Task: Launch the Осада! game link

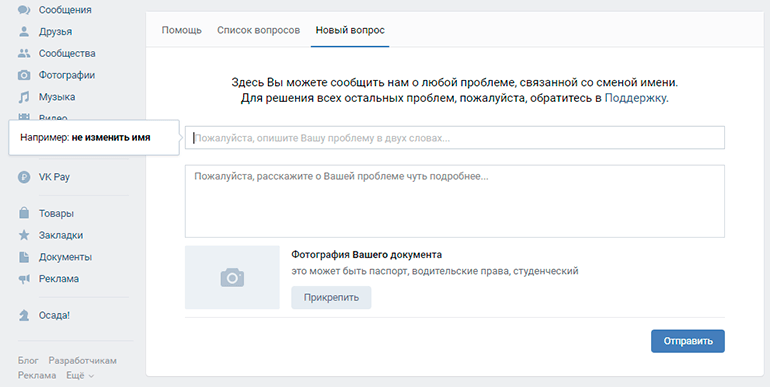Action: [54, 315]
